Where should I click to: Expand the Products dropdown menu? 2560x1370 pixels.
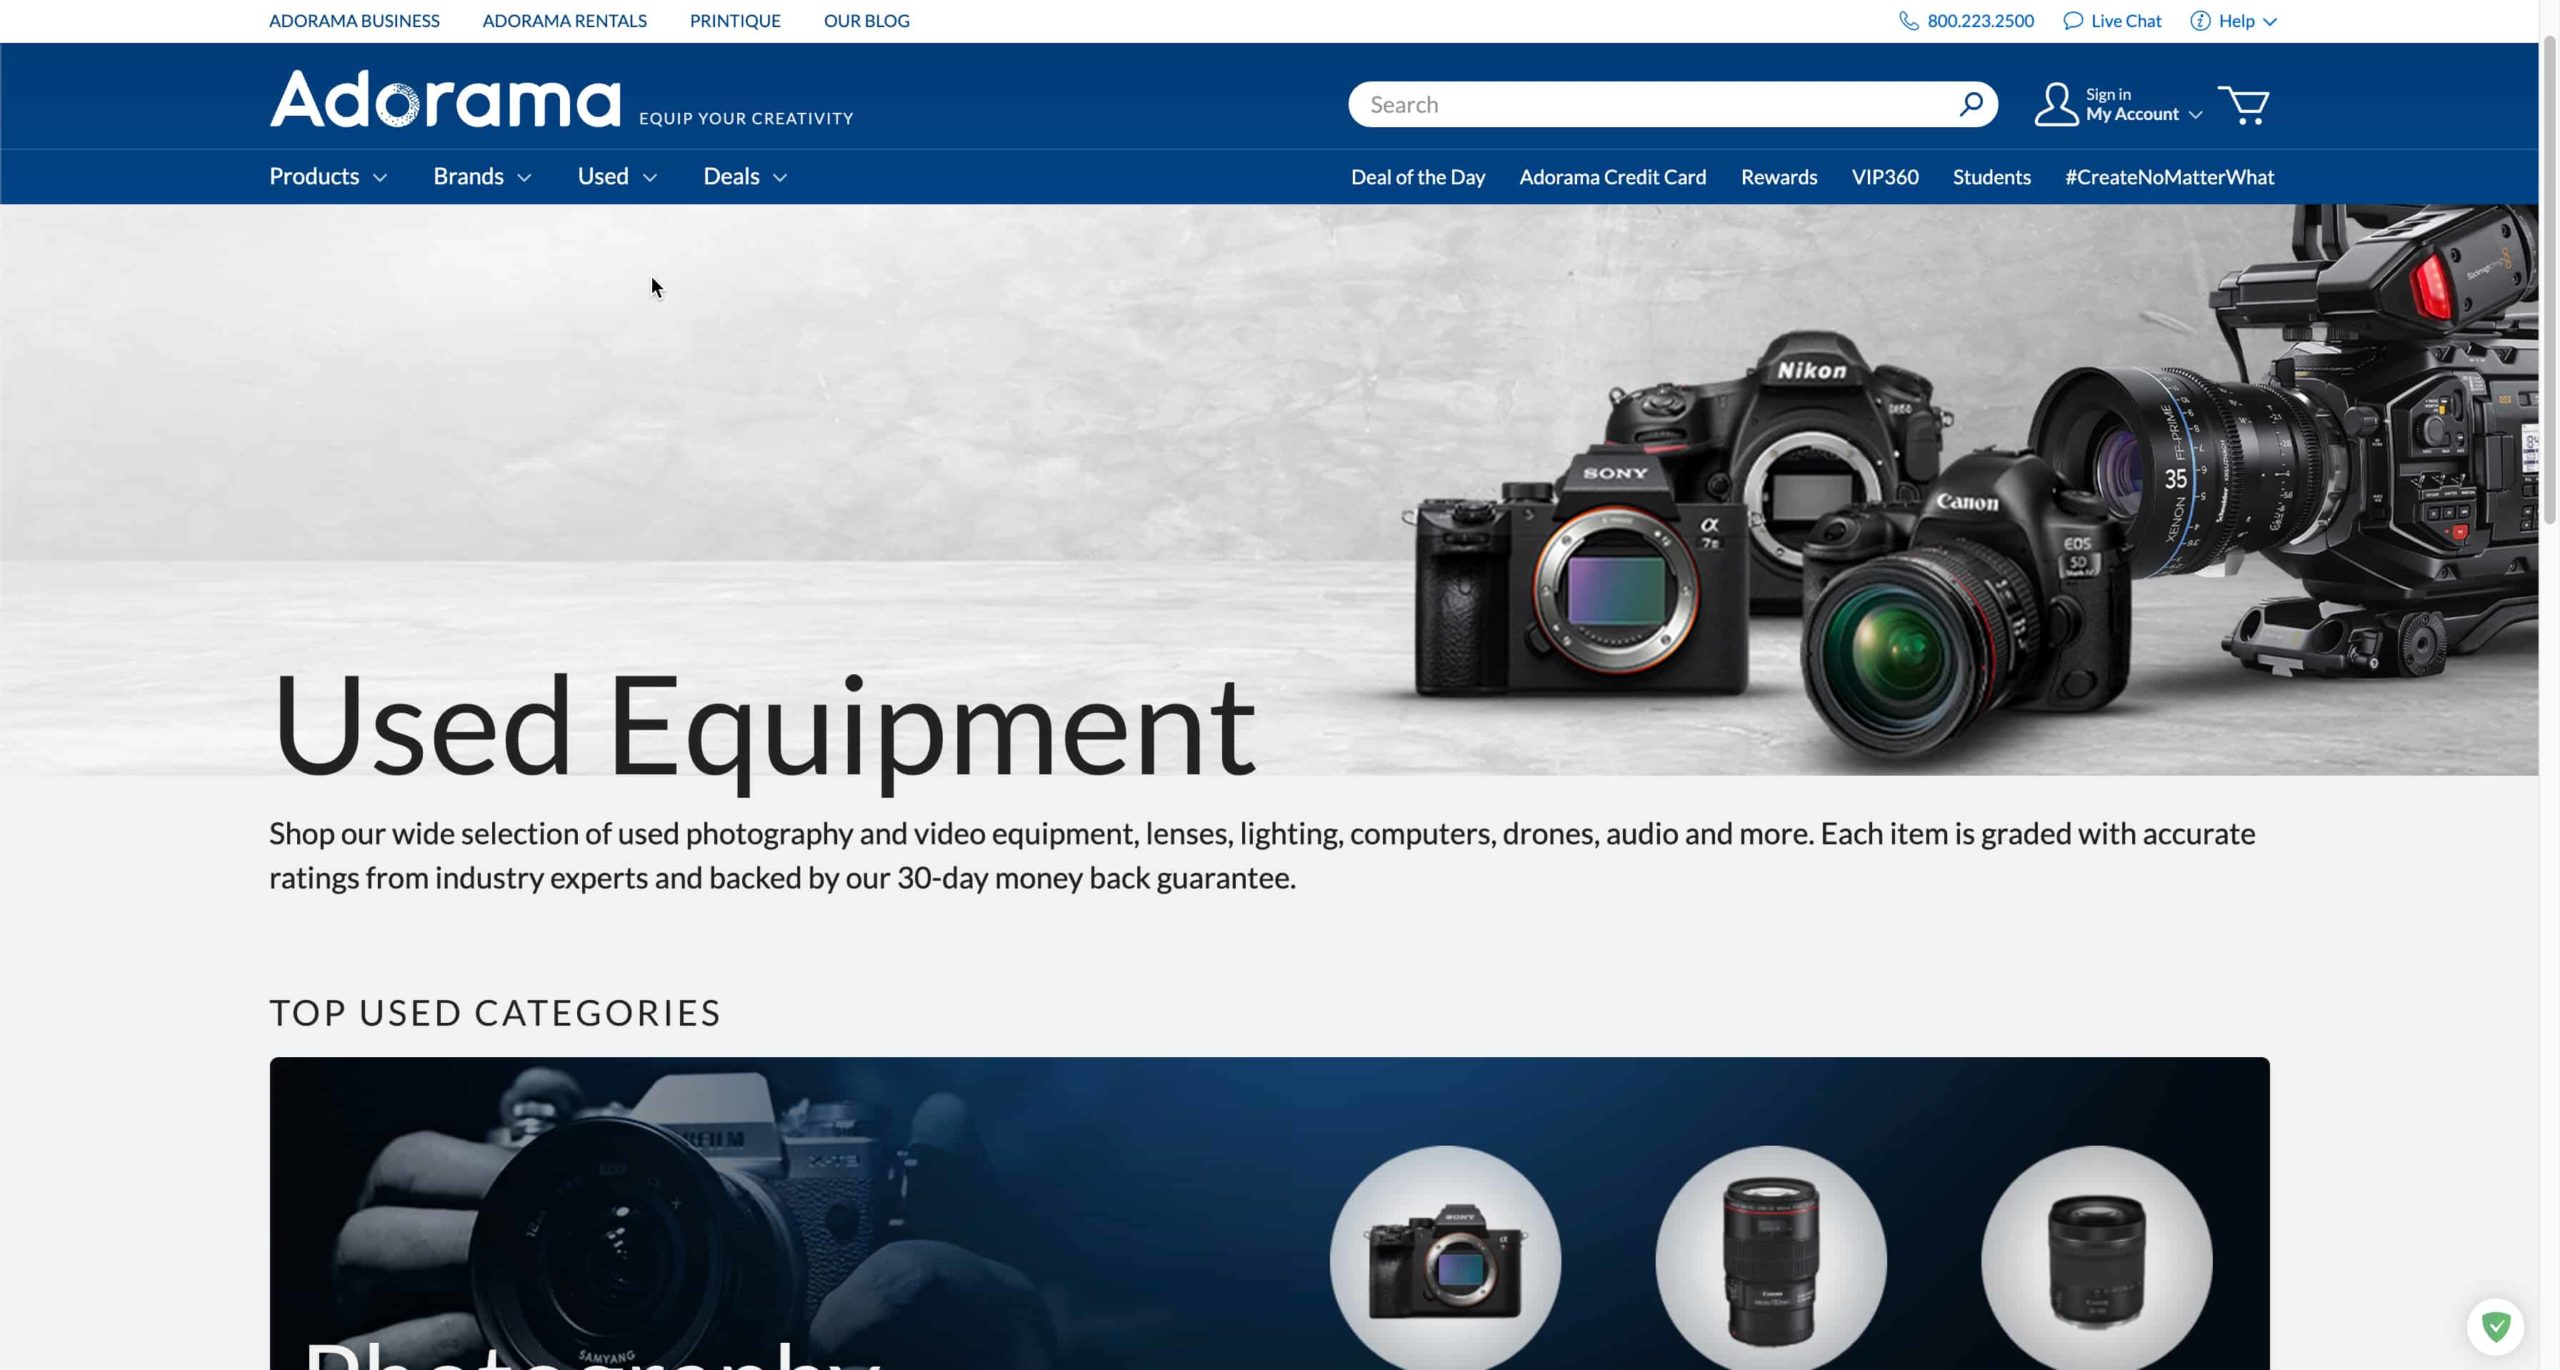[327, 177]
